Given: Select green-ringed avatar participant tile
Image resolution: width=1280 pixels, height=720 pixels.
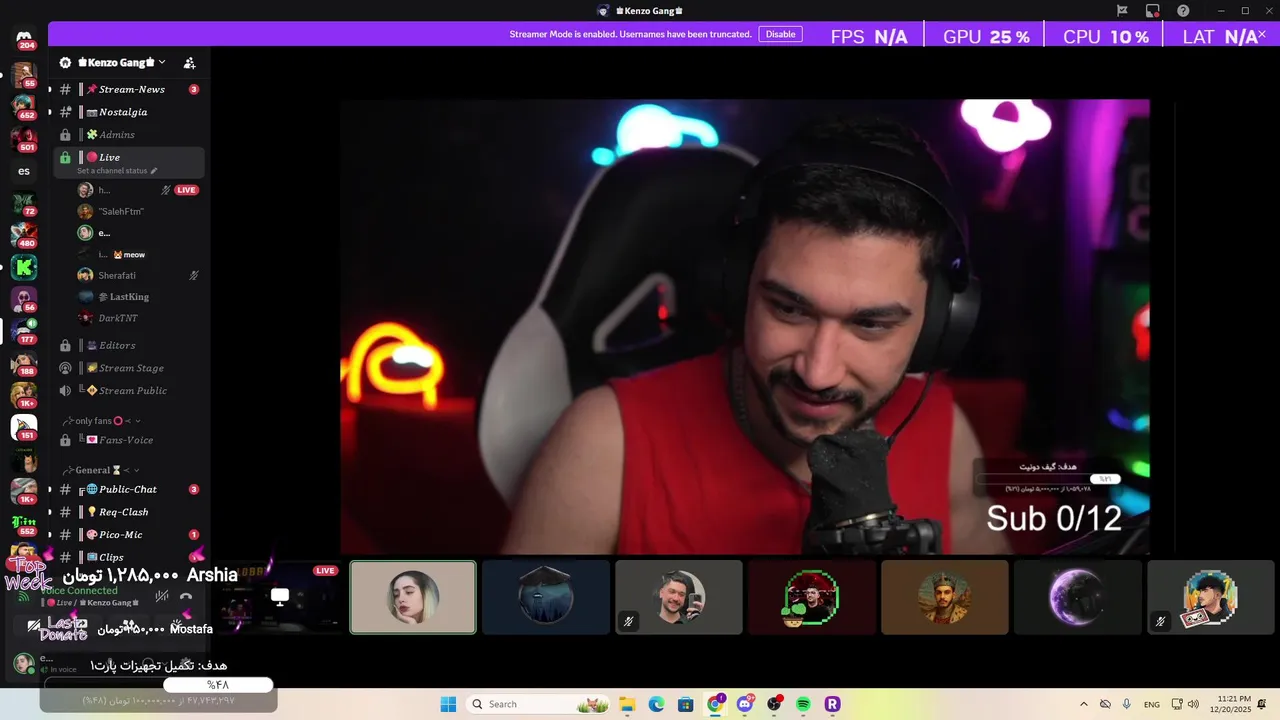Looking at the screenshot, I should [x=812, y=597].
